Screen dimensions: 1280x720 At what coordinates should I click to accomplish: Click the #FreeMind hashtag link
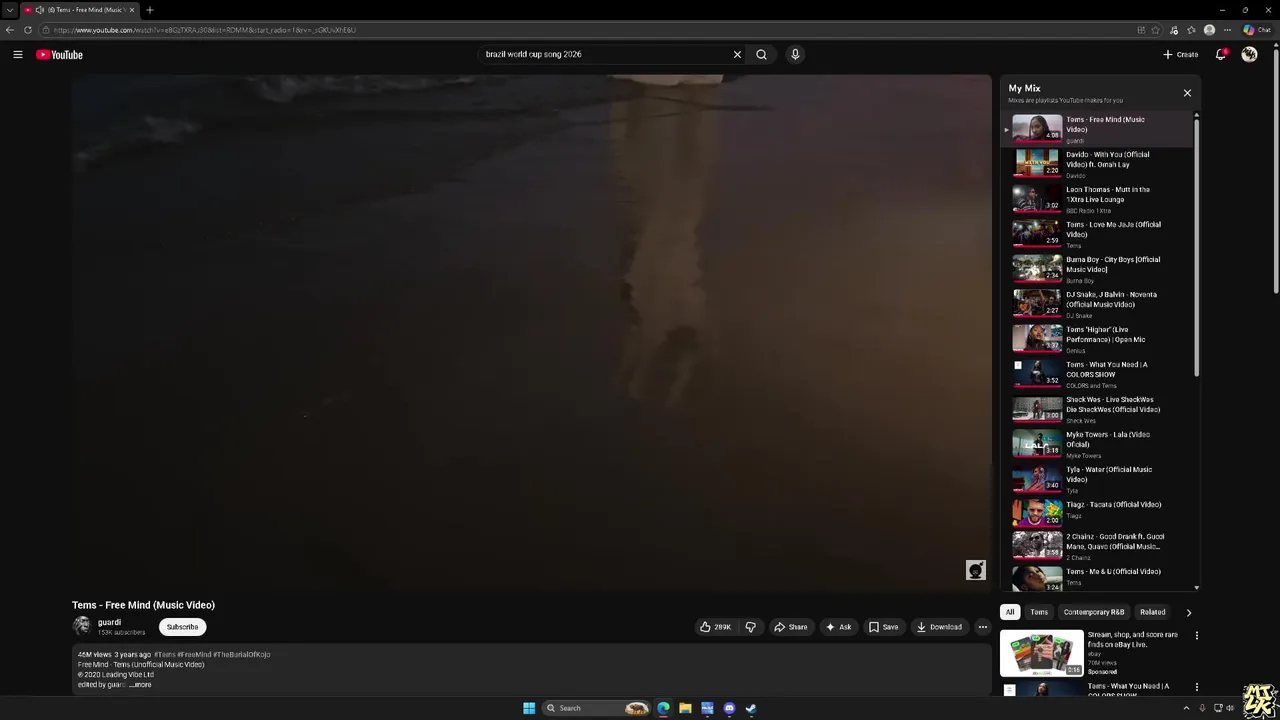coord(194,654)
